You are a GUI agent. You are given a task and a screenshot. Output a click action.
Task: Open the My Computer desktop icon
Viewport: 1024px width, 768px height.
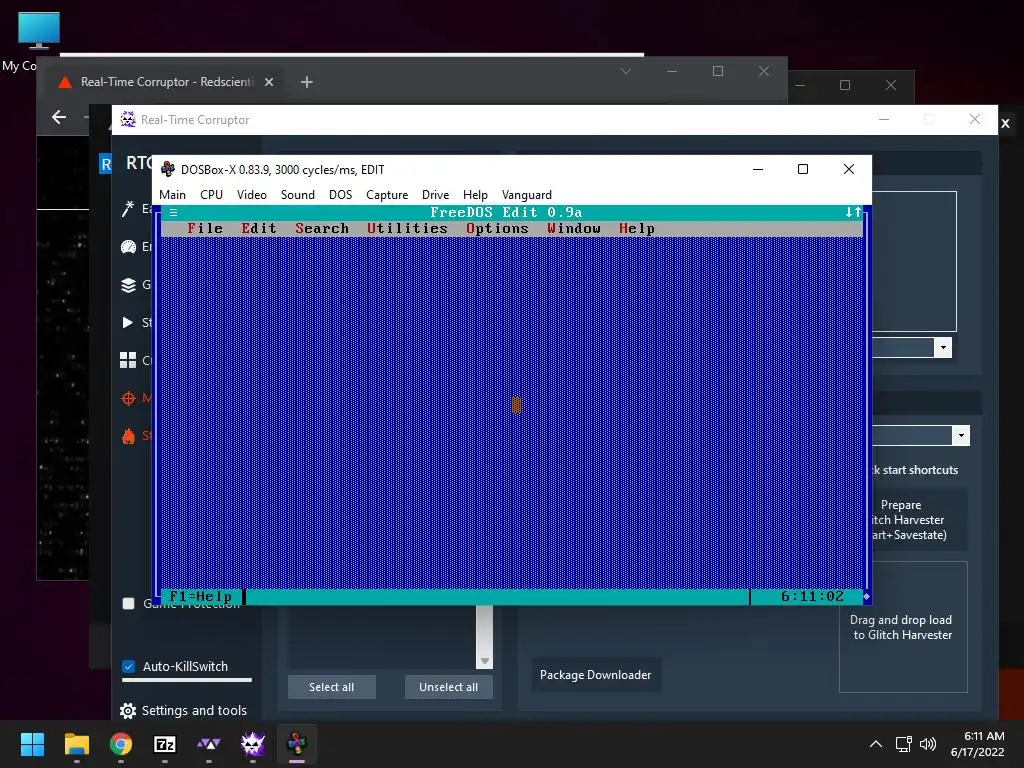[x=39, y=31]
